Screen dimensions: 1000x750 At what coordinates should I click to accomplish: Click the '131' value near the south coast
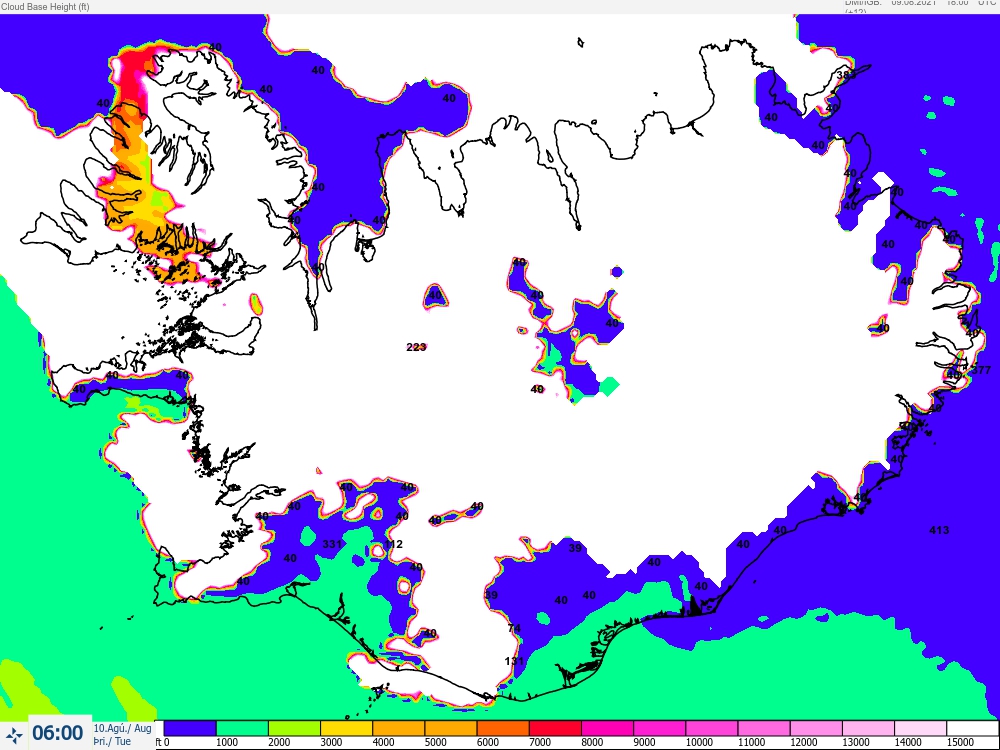[x=514, y=661]
